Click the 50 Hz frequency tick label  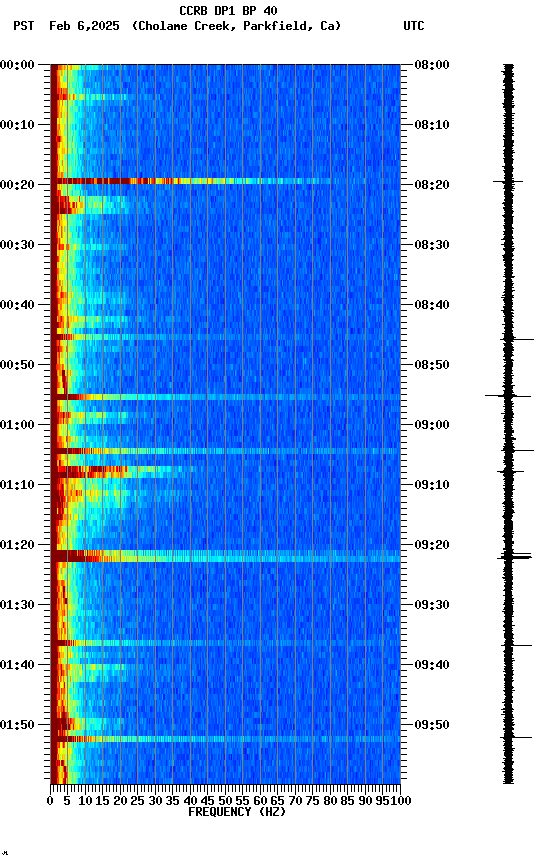(x=225, y=801)
